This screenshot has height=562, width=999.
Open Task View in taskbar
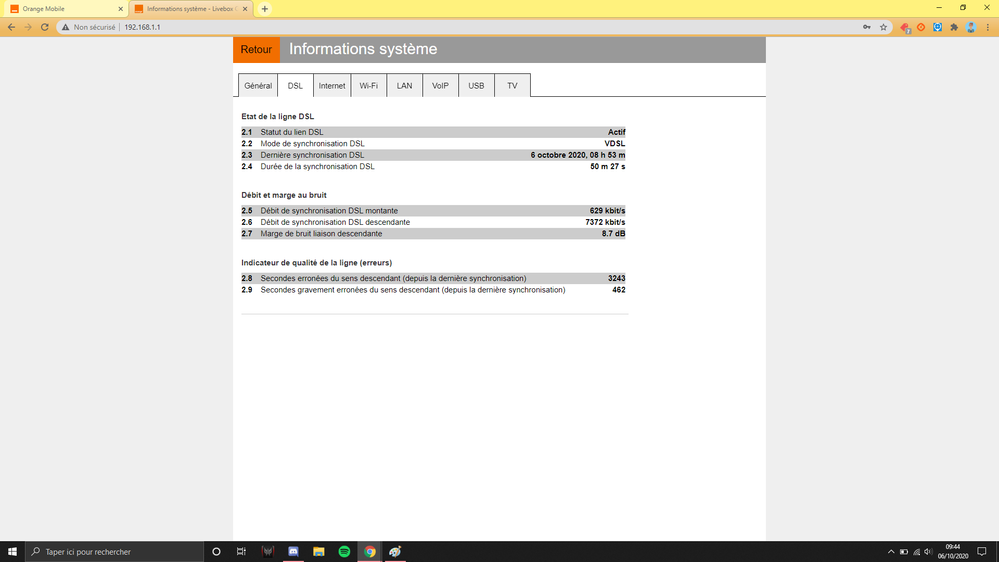(241, 552)
